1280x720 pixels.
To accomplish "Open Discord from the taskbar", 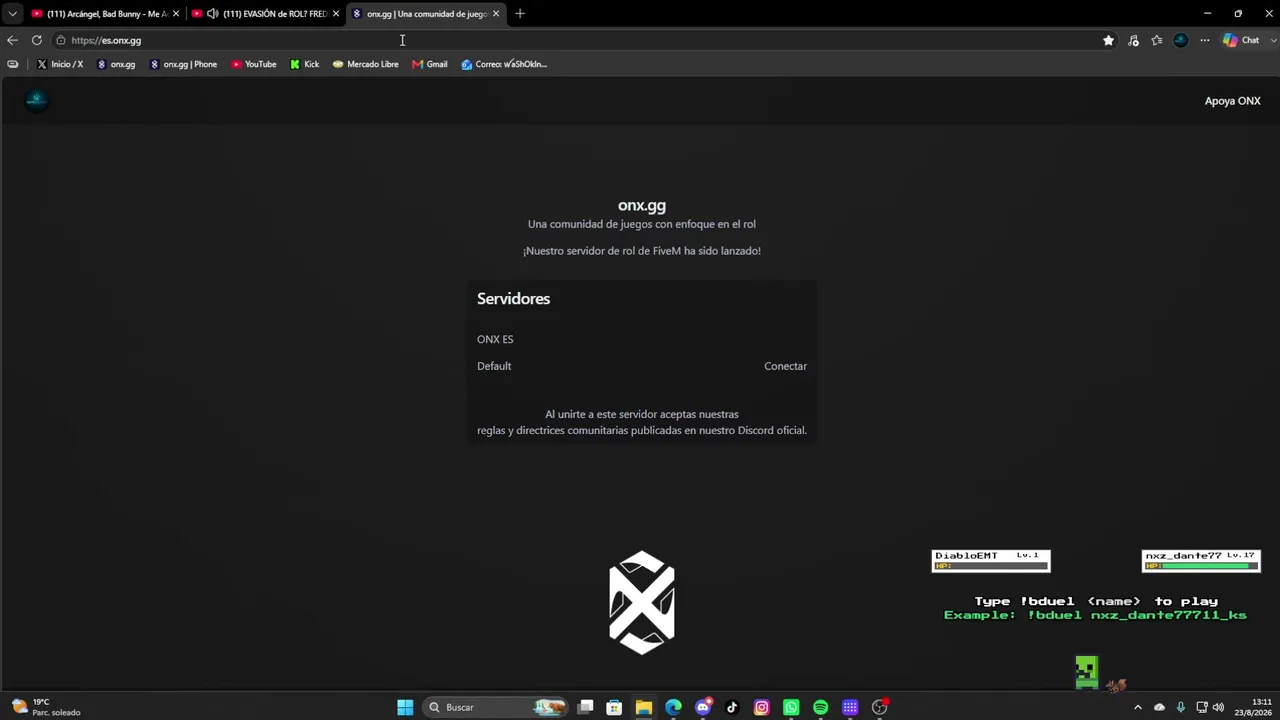I will (703, 707).
